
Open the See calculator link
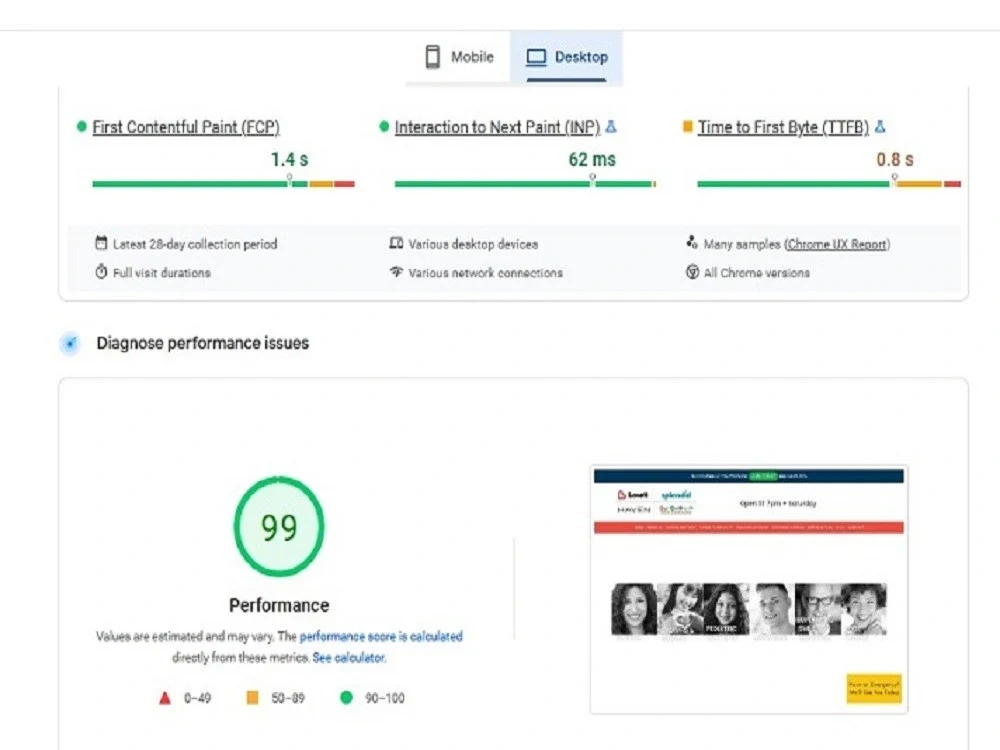click(x=349, y=658)
